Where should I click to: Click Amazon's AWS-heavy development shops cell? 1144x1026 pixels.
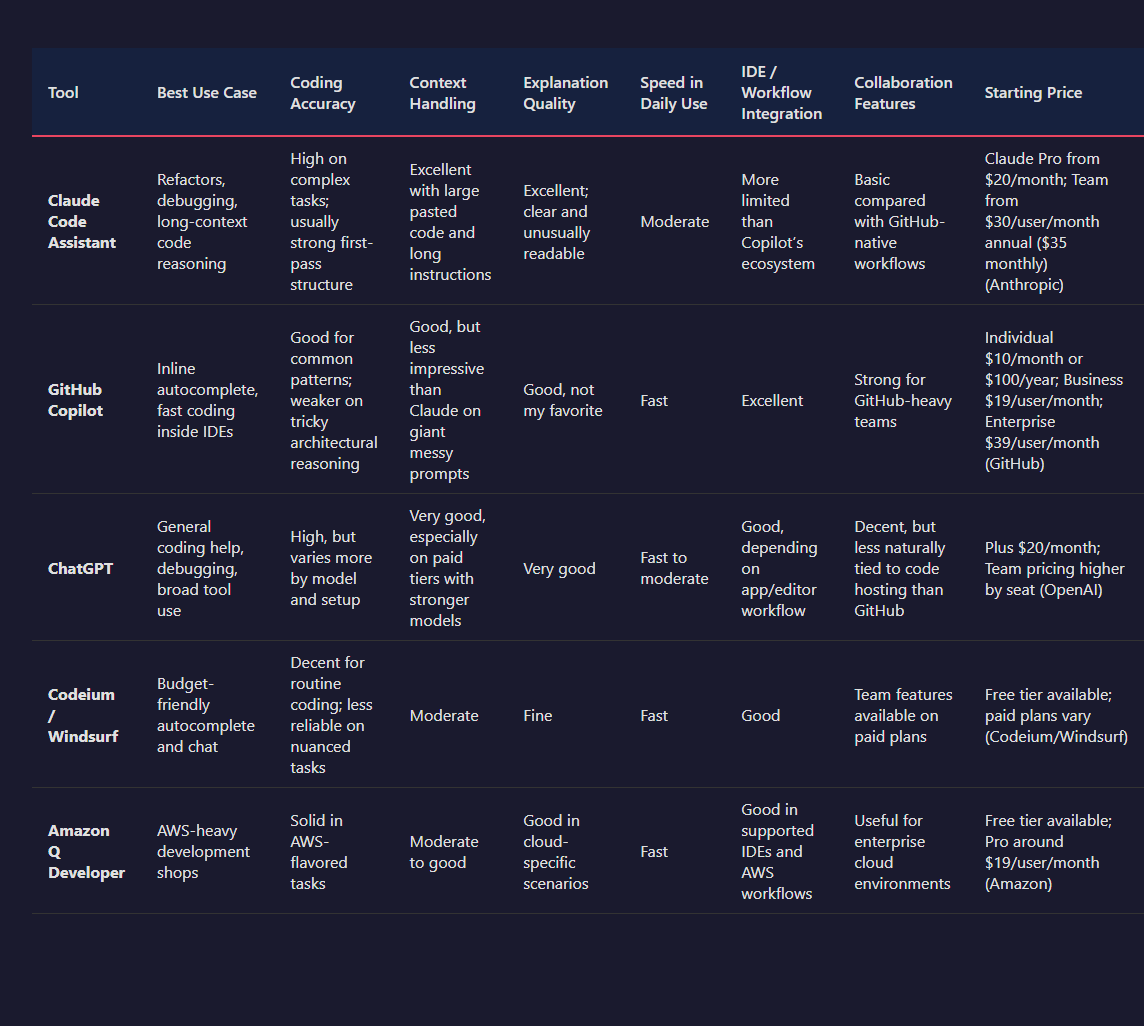click(x=203, y=851)
